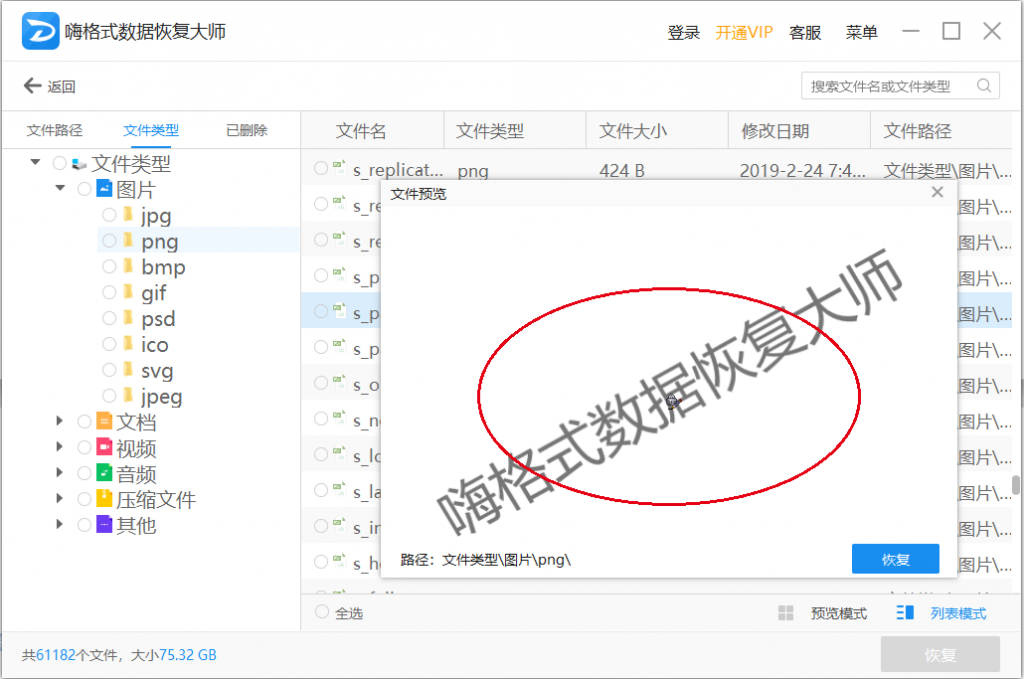The image size is (1024, 679).
Task: Click the ico folder icon
Action: (129, 343)
